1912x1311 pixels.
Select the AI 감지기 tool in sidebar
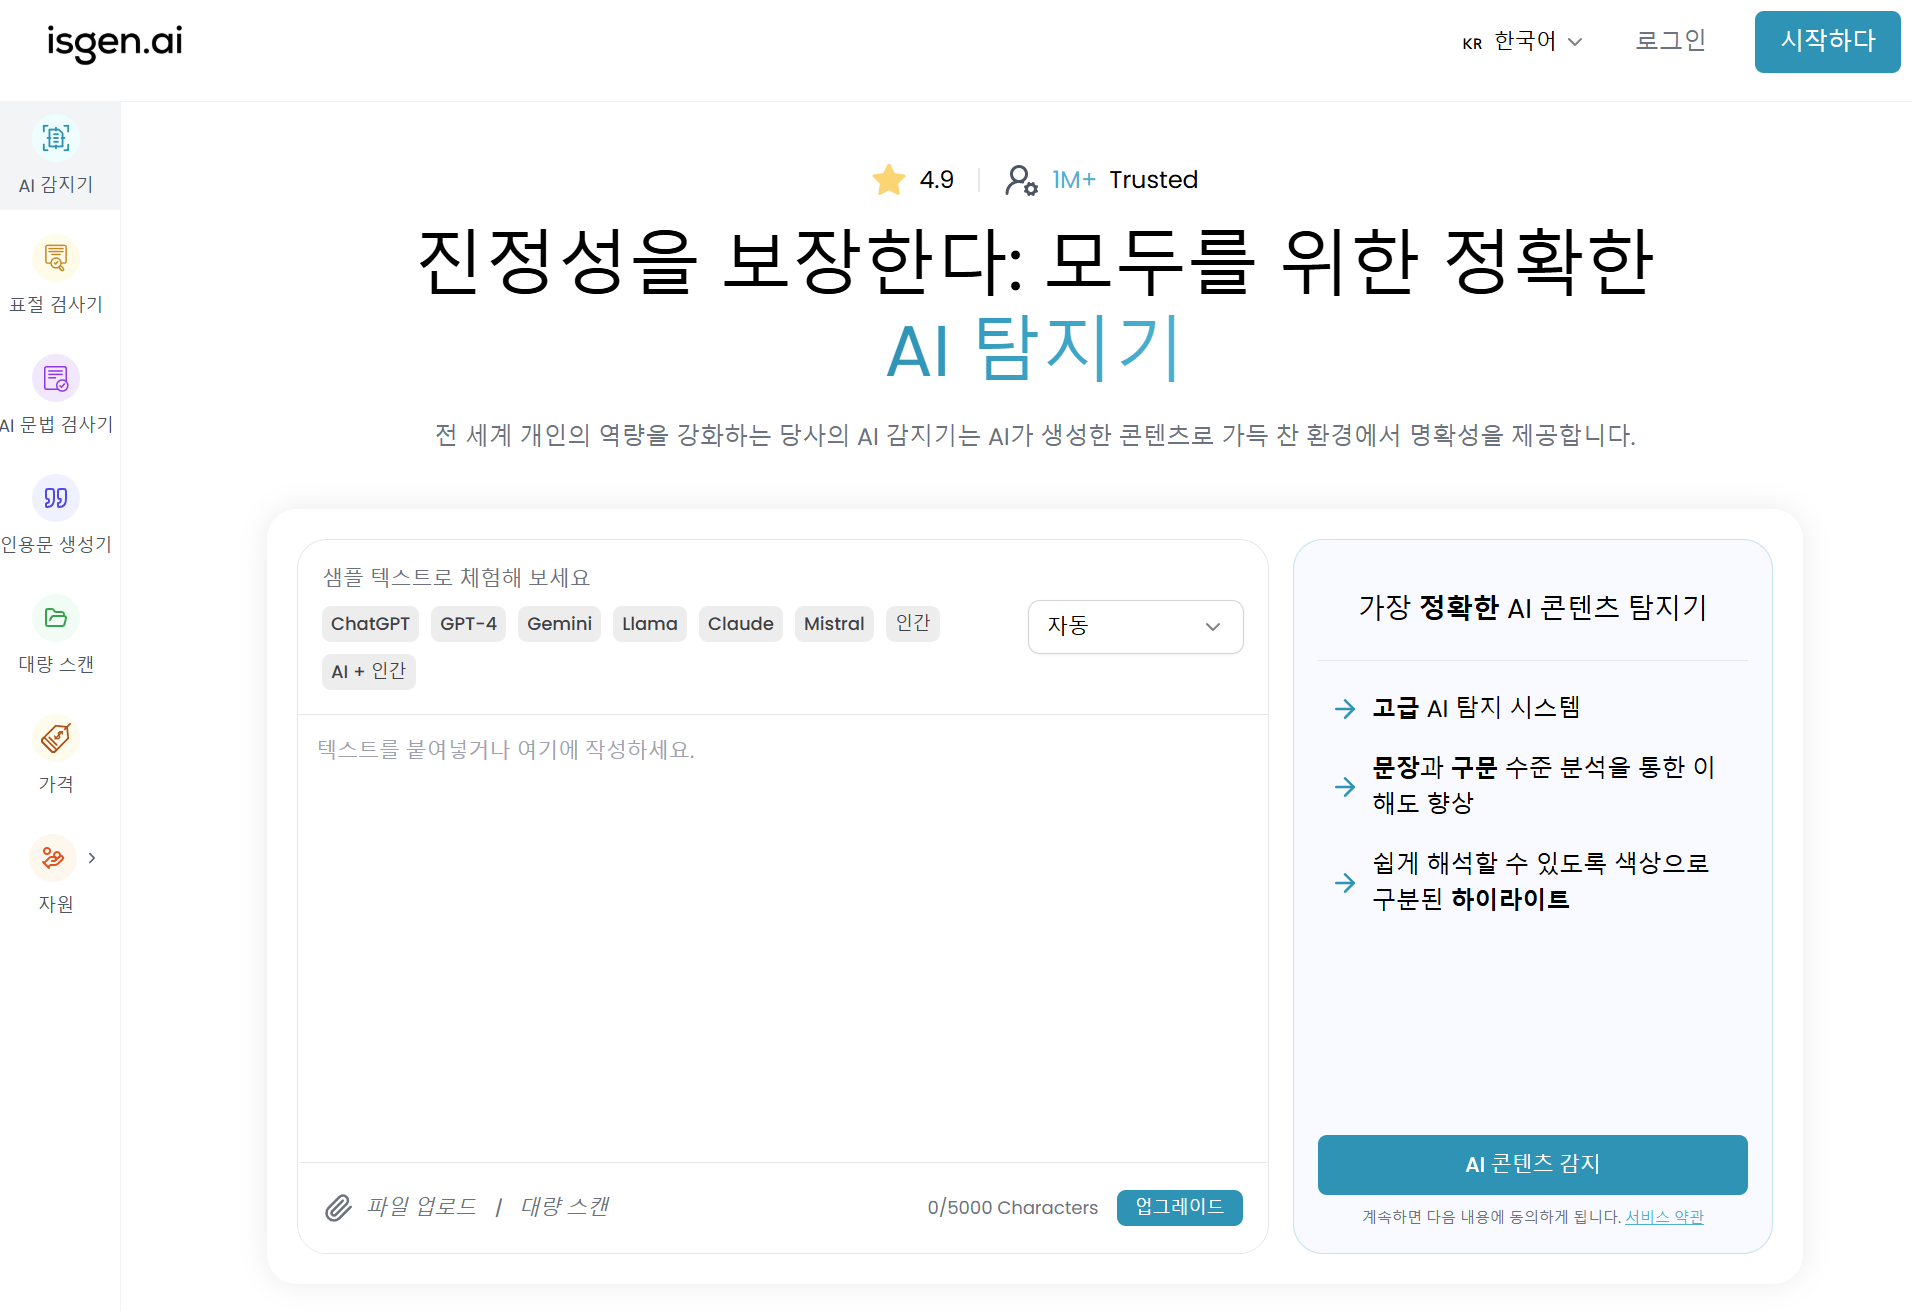point(55,155)
